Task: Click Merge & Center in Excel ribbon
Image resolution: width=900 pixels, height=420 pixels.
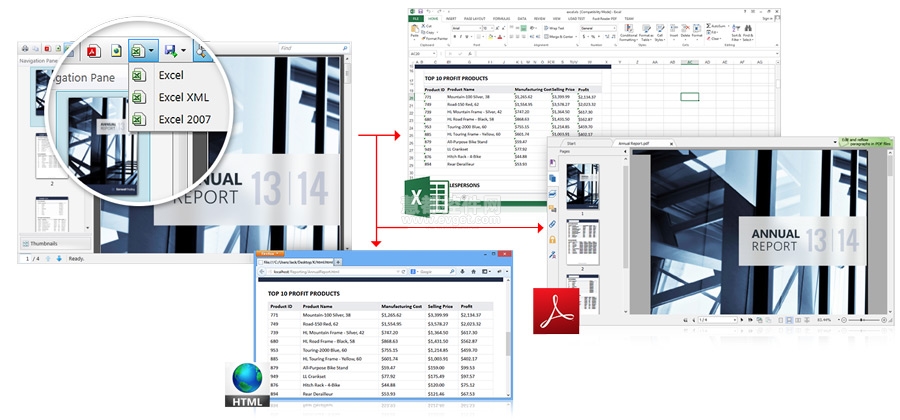Action: click(560, 37)
